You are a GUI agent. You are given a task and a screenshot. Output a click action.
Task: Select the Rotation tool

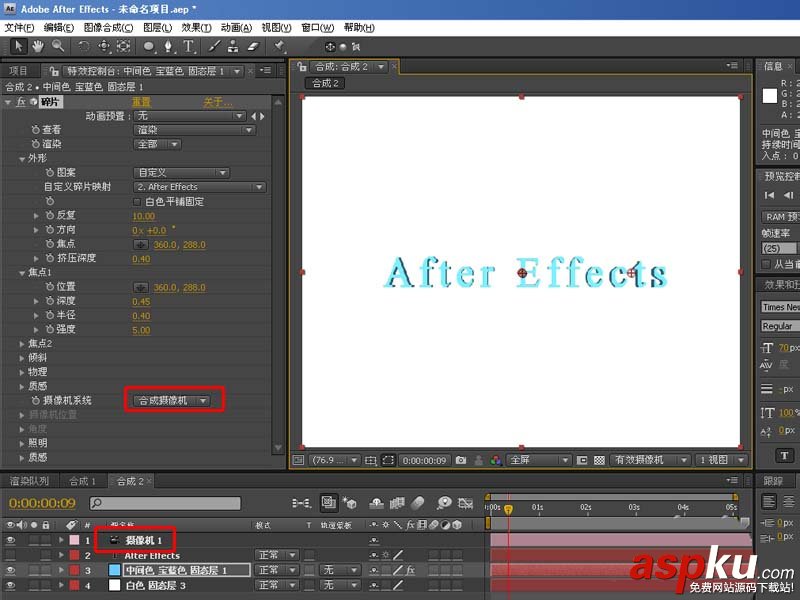click(x=84, y=46)
